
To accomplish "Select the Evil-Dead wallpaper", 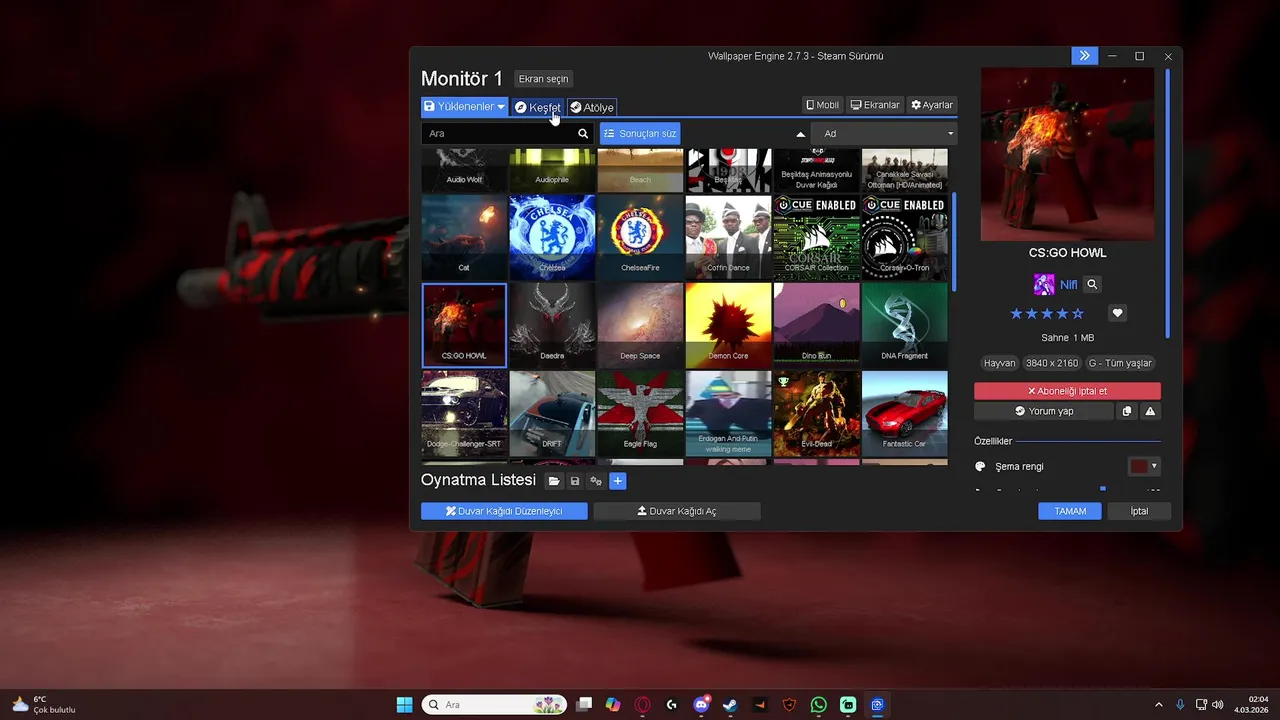I will coord(816,413).
